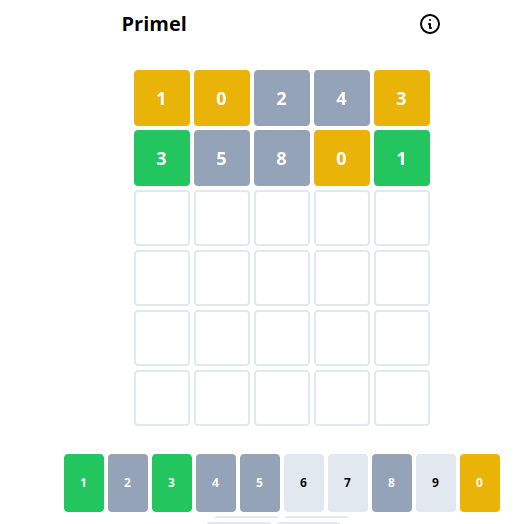Tap the gray 8 key on keypad
This screenshot has height=524, width=527.
tap(392, 483)
